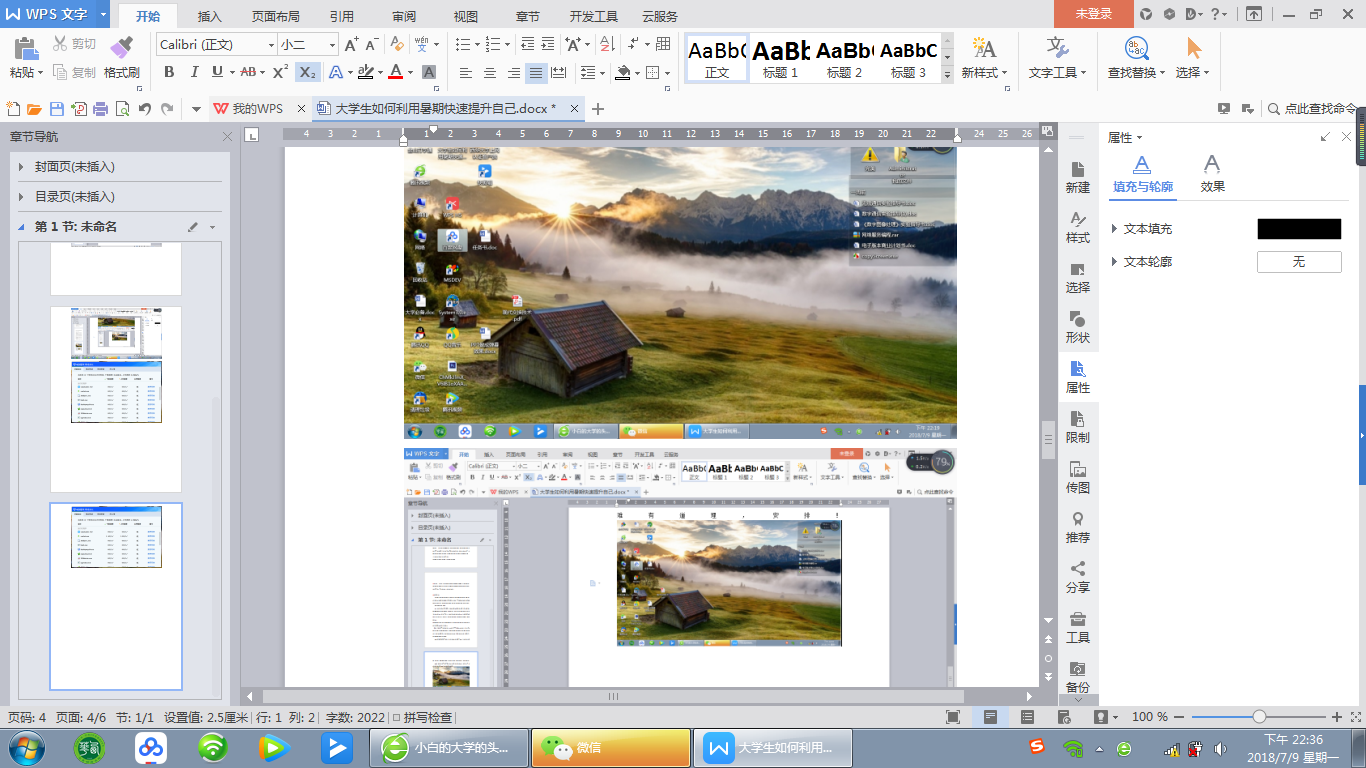Image resolution: width=1366 pixels, height=768 pixels.
Task: Align text to center
Action: 490,72
